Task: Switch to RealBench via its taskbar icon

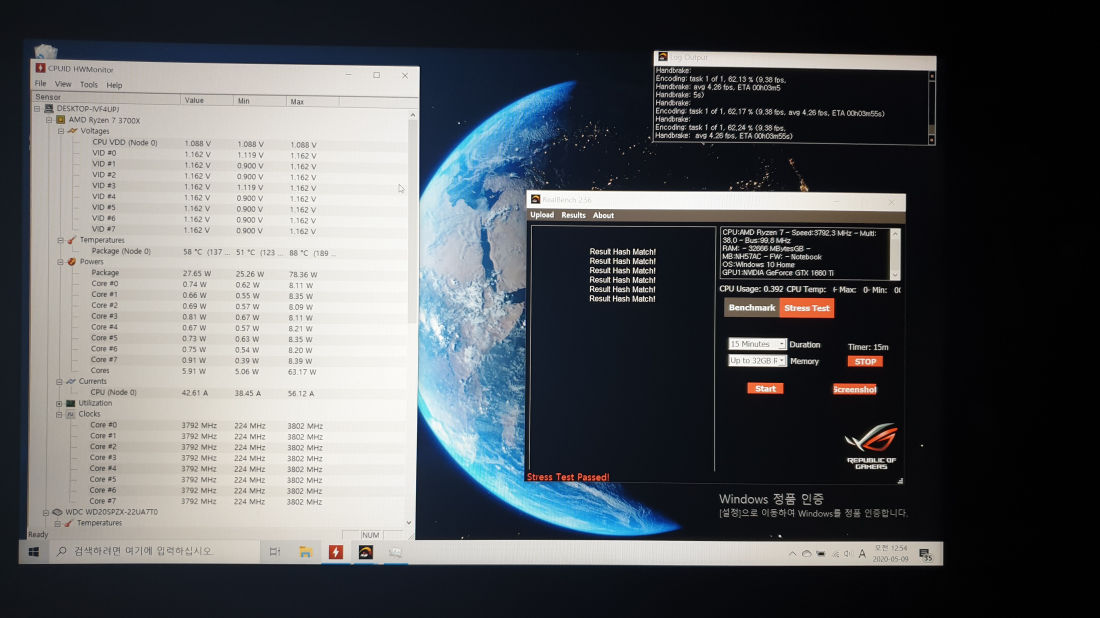Action: pyautogui.click(x=365, y=553)
